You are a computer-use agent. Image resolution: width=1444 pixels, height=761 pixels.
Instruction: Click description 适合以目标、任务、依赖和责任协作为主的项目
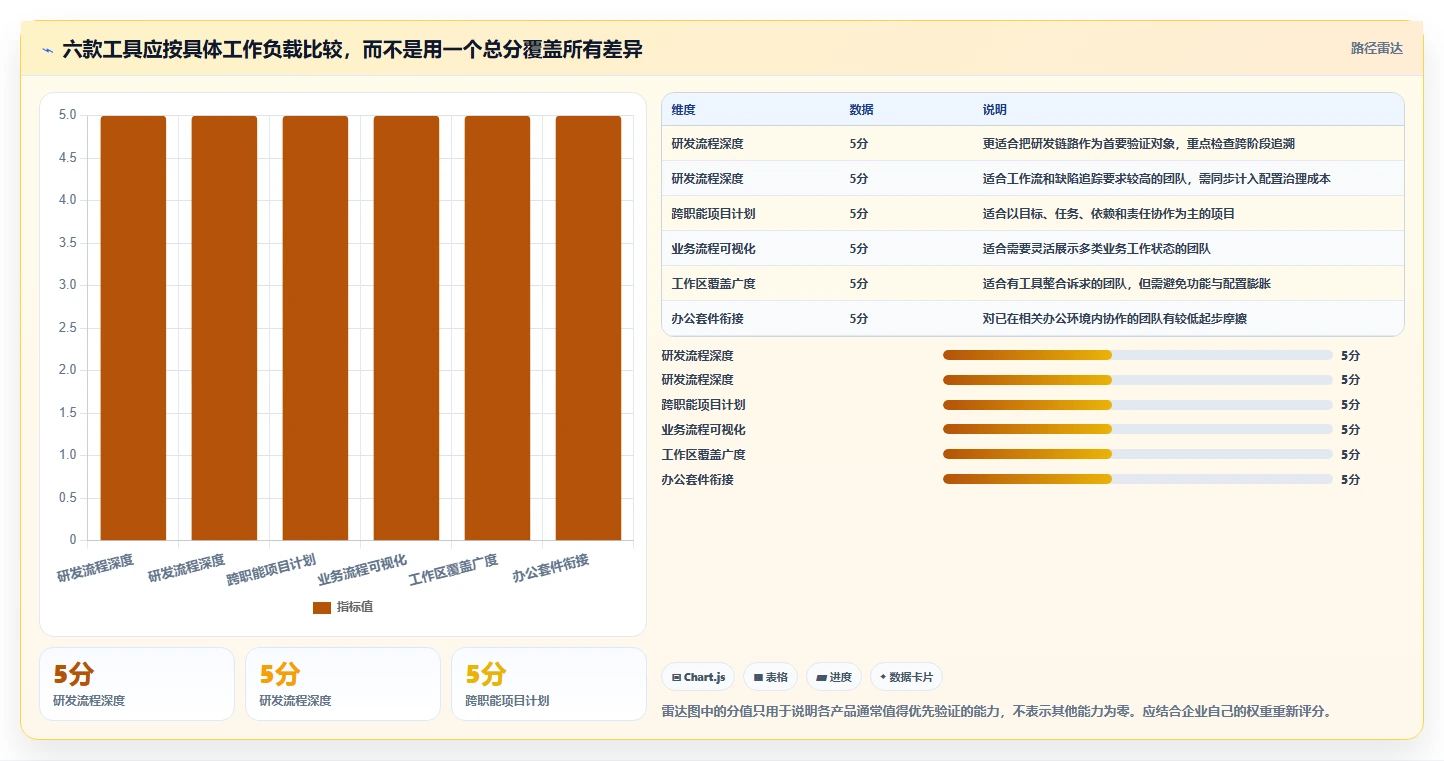click(1109, 214)
